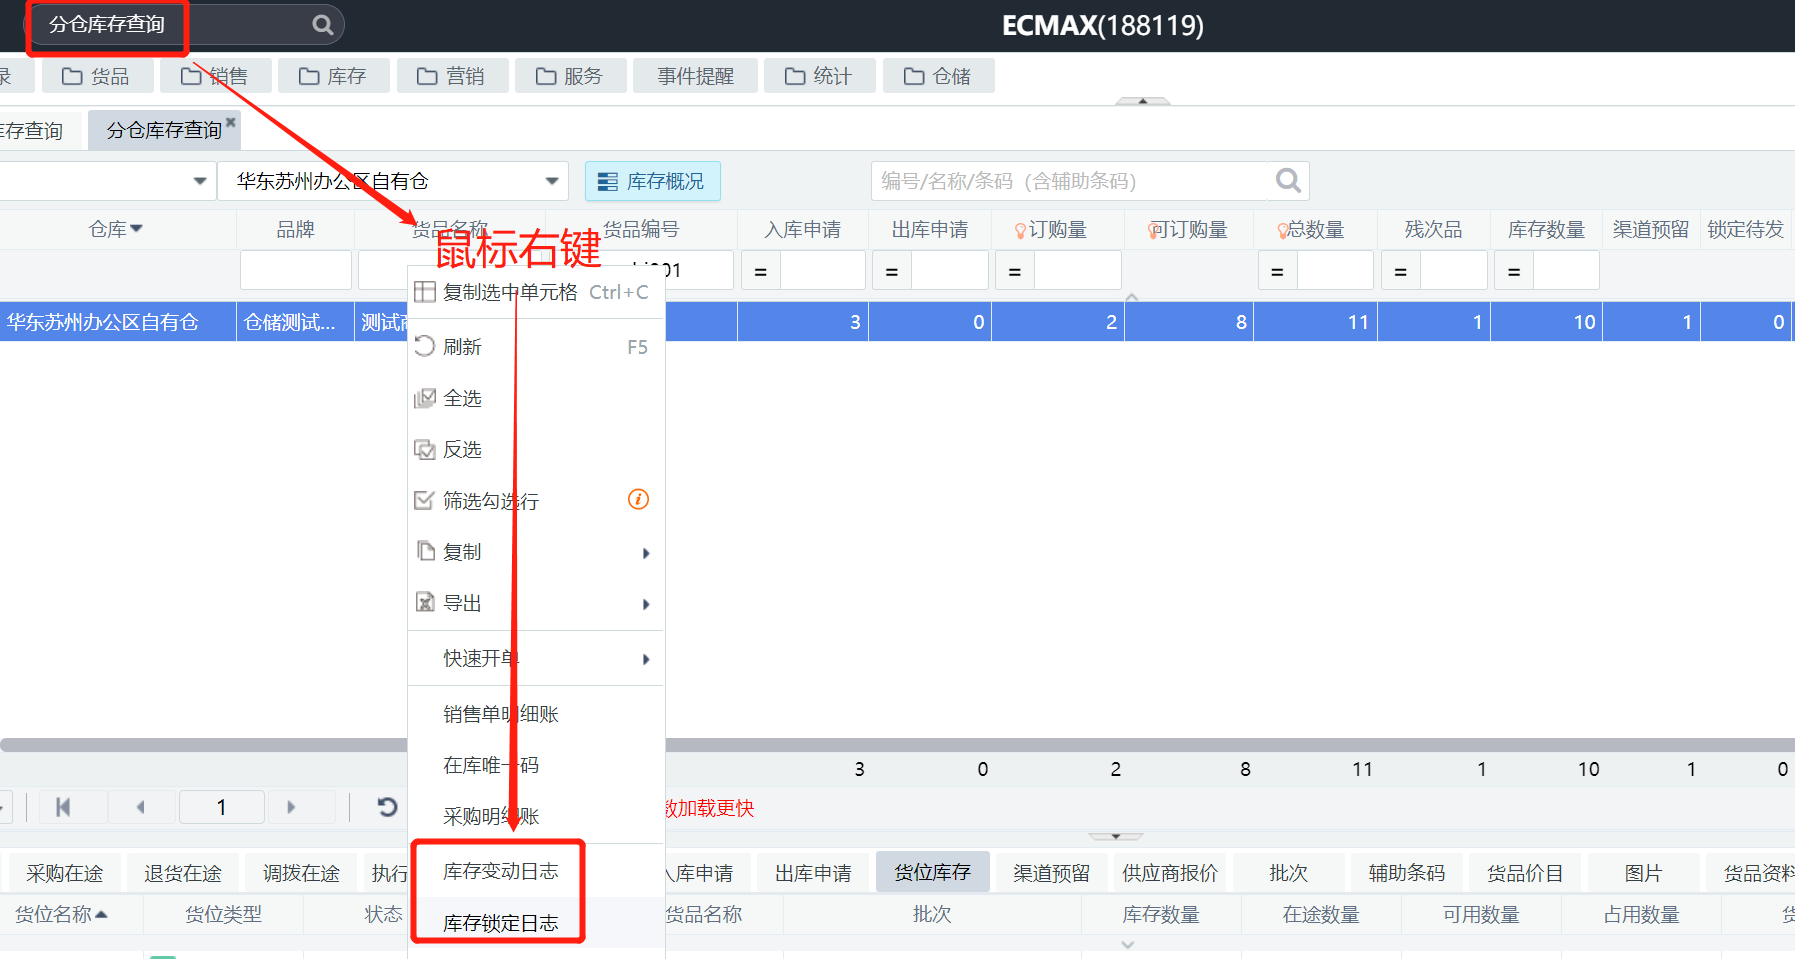Switch to the 辅助条码 bottom tab
This screenshot has height=959, width=1795.
point(1406,873)
